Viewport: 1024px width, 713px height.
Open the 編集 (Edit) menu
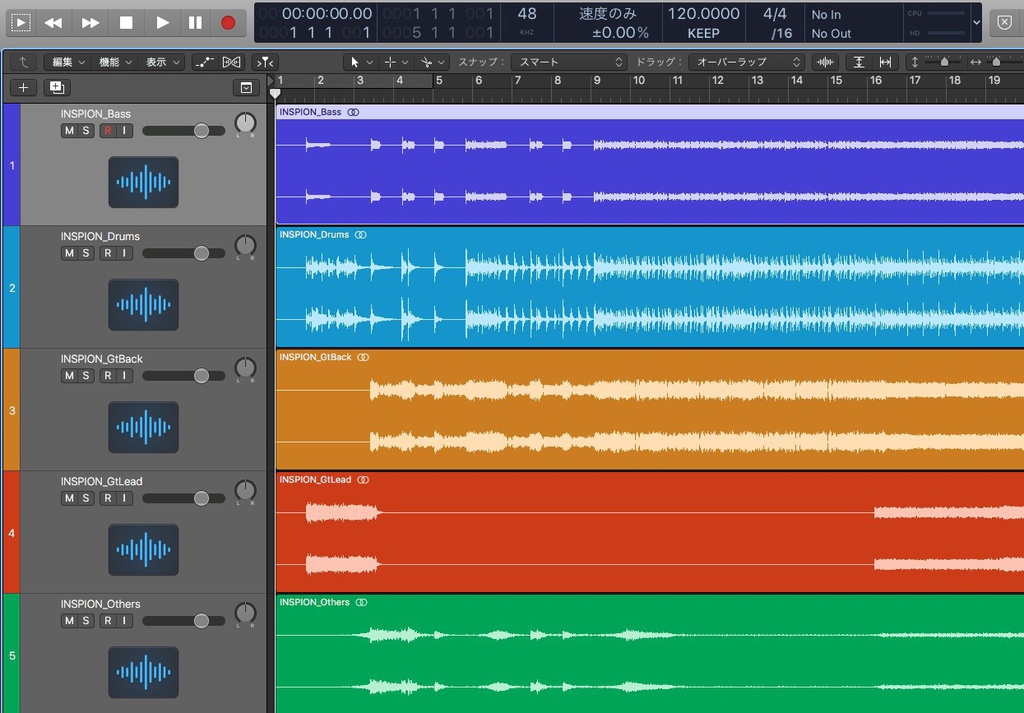click(x=68, y=62)
